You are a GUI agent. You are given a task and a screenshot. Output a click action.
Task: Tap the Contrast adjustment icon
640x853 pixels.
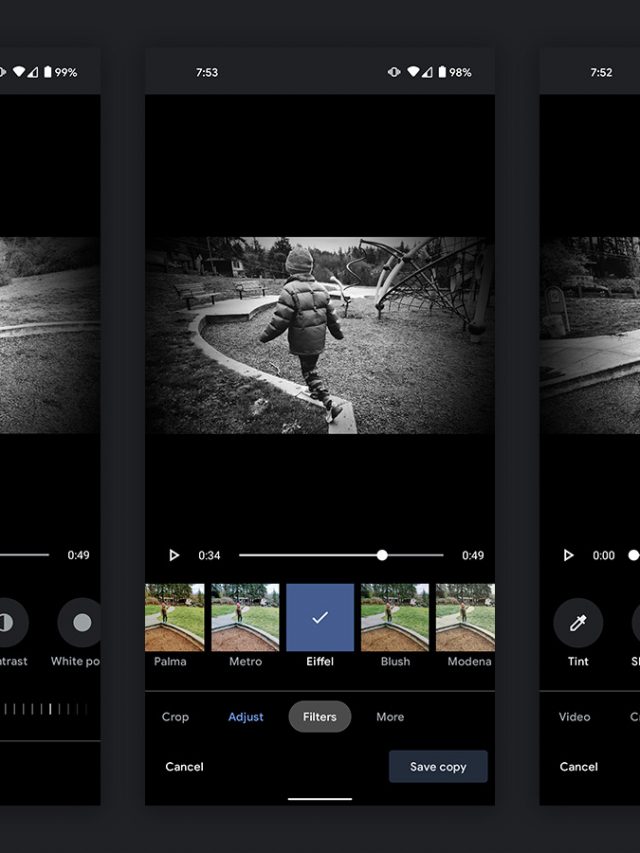click(8, 623)
